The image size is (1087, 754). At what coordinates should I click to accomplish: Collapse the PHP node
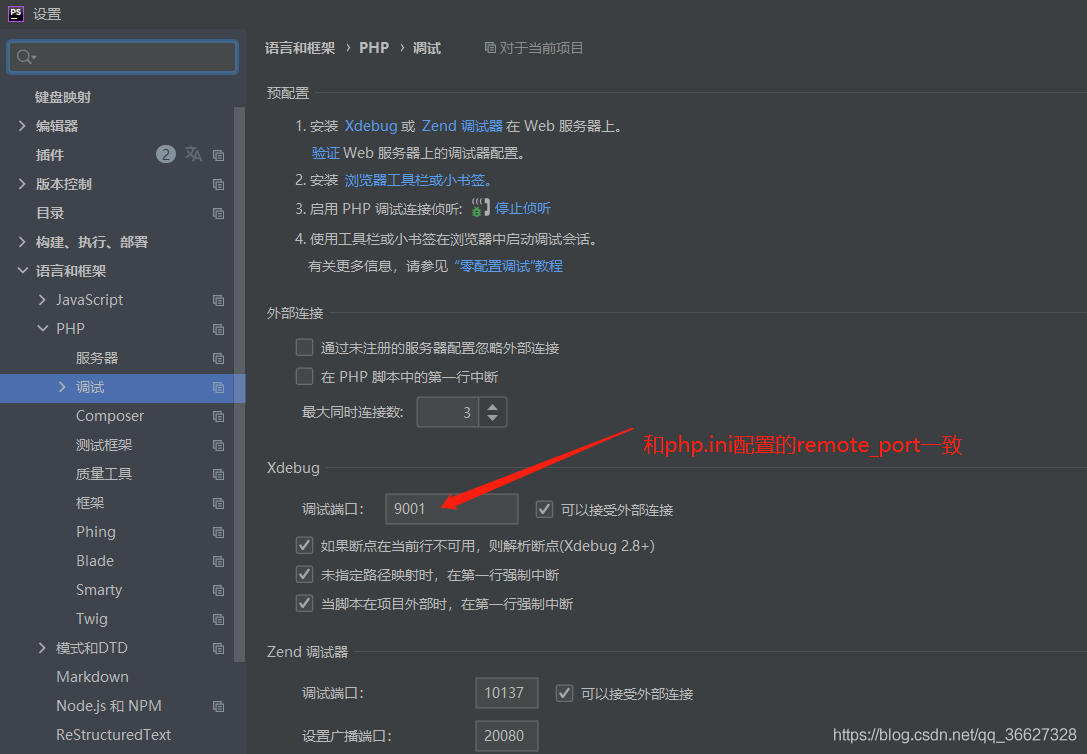[x=42, y=328]
